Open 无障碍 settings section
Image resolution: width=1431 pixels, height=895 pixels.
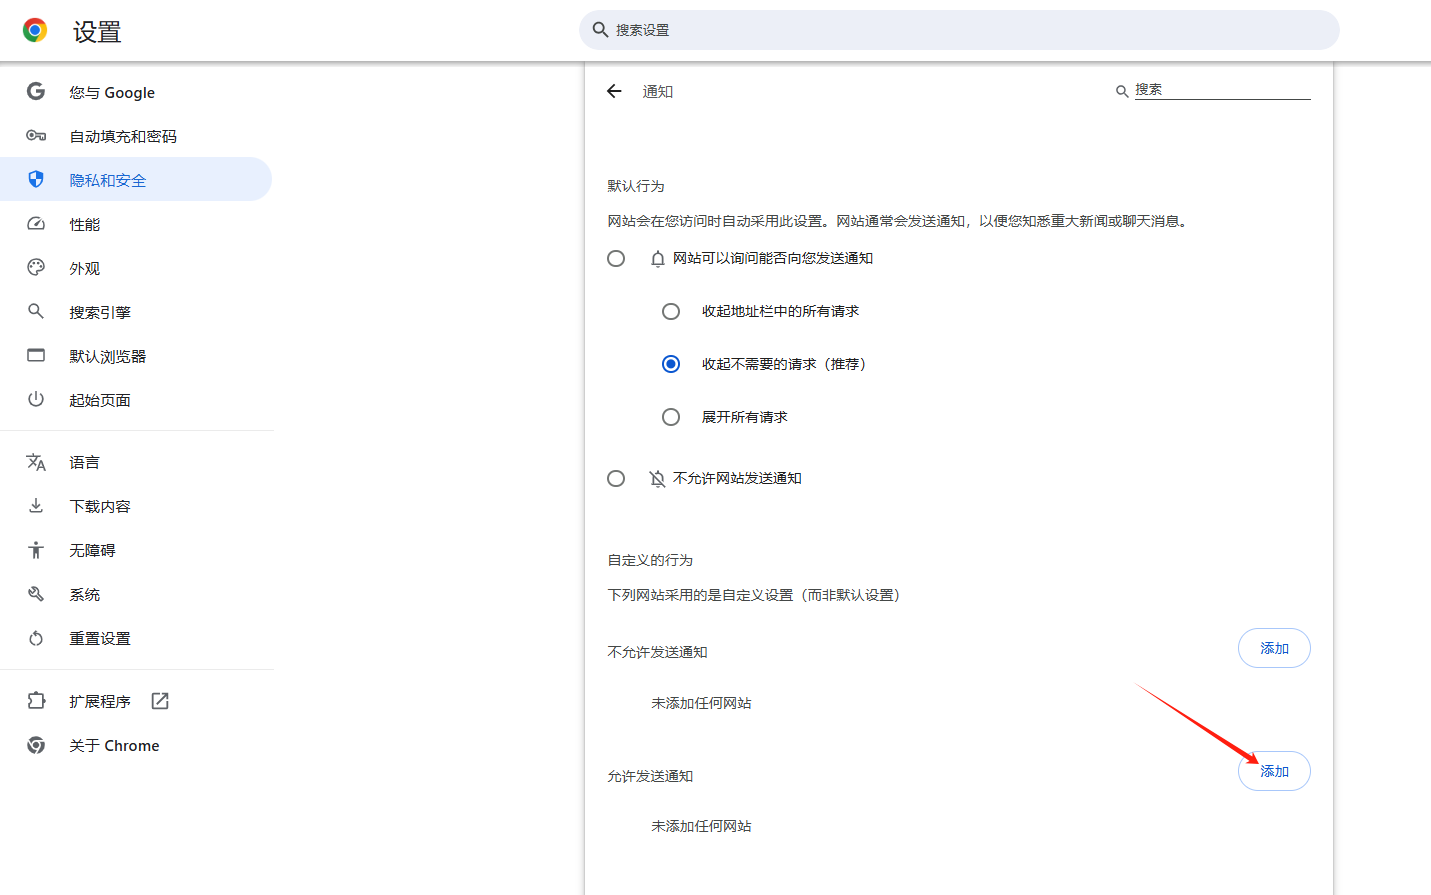[136, 550]
